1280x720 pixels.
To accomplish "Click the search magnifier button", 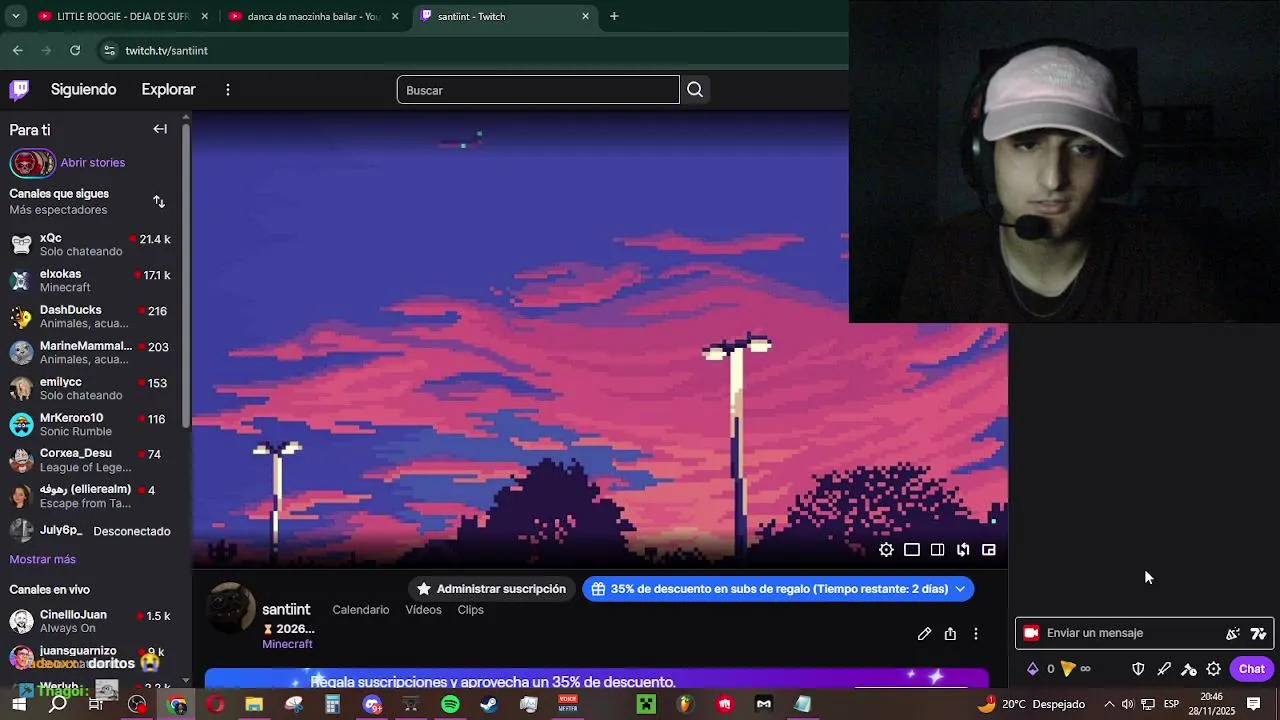I will 695,90.
